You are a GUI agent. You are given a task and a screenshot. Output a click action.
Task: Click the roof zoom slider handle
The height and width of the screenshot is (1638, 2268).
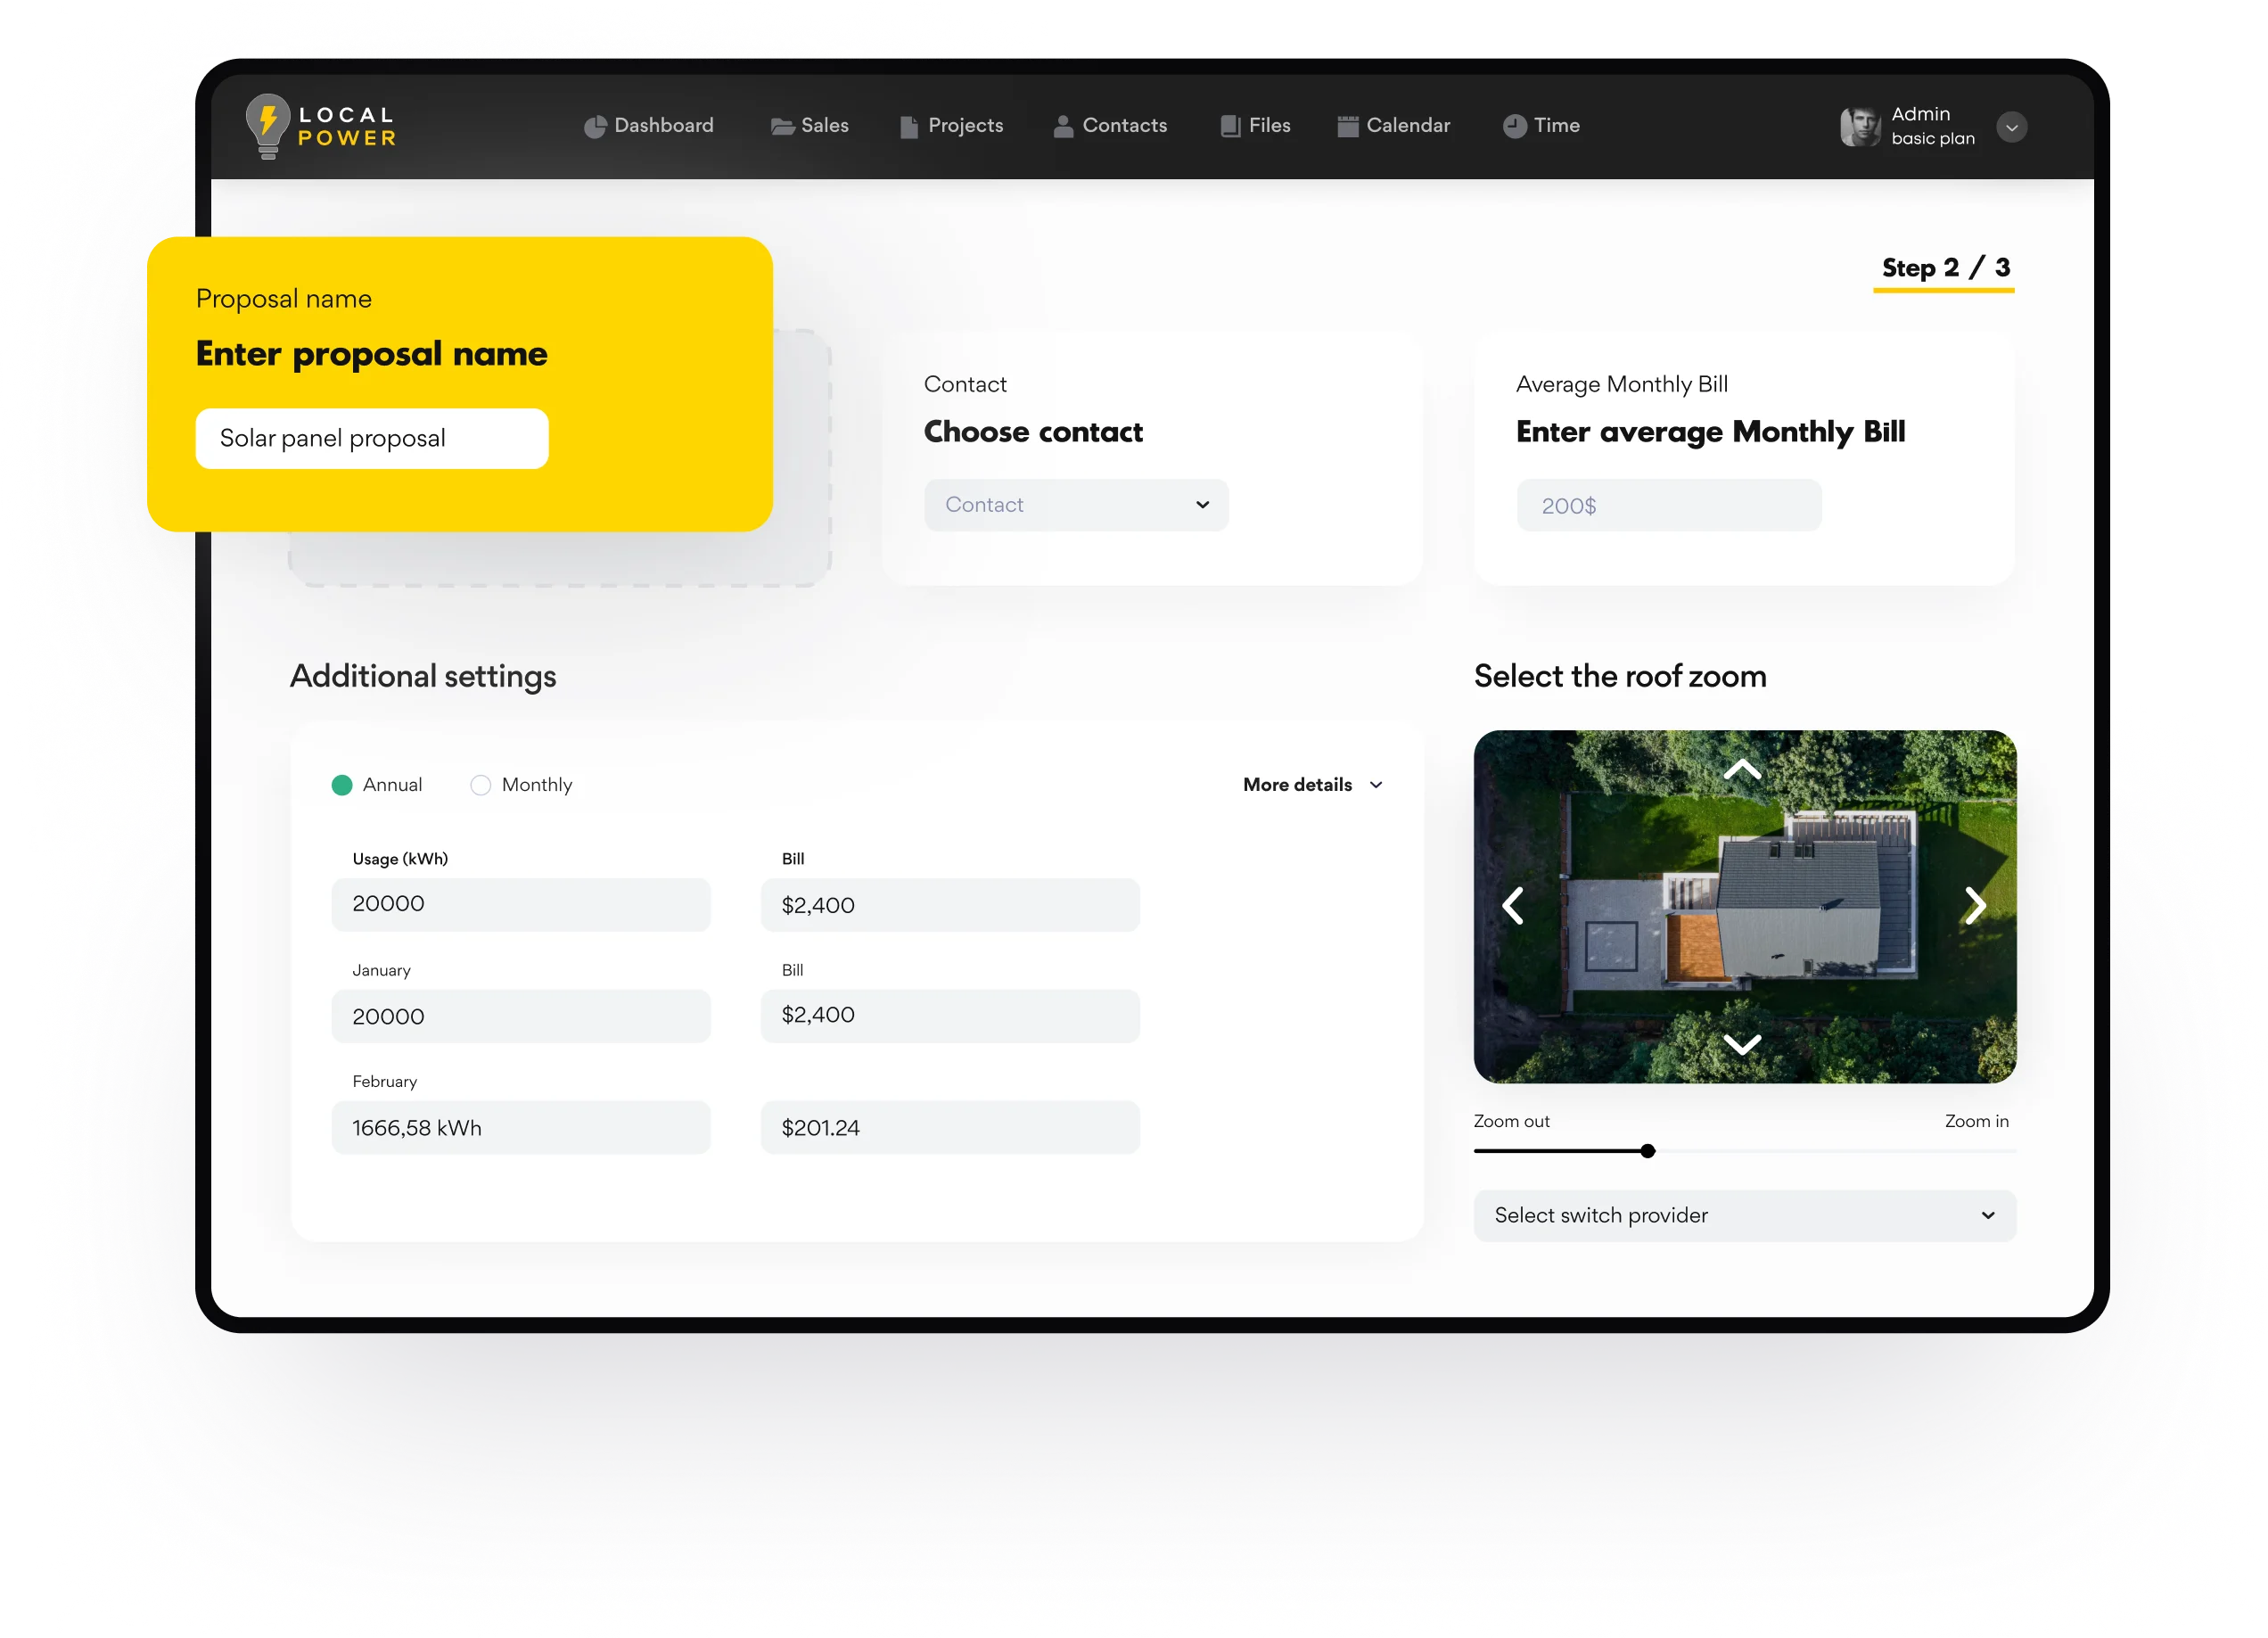point(1647,1151)
